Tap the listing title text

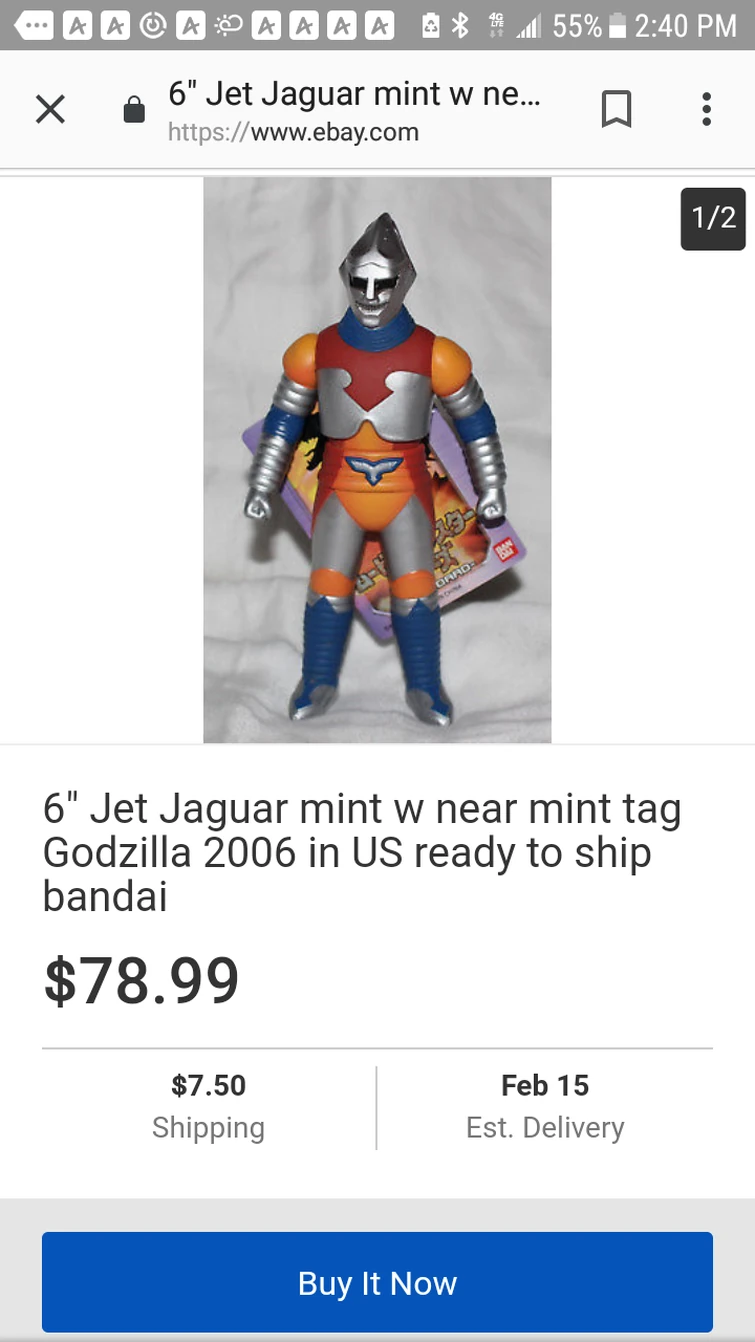[362, 852]
